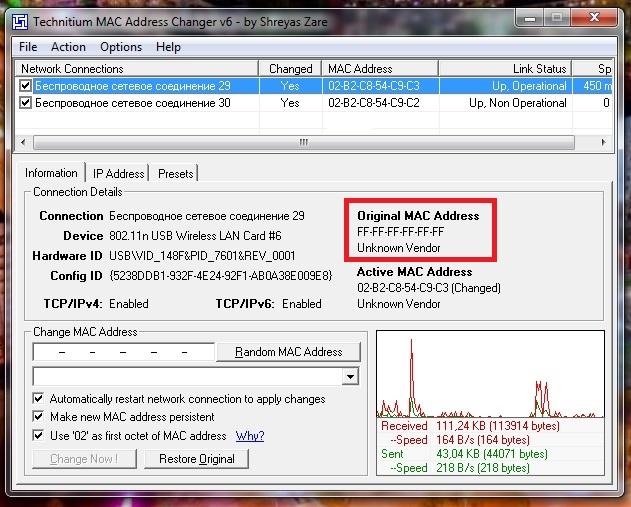Open the File menu
This screenshot has width=631, height=507.
[28, 47]
